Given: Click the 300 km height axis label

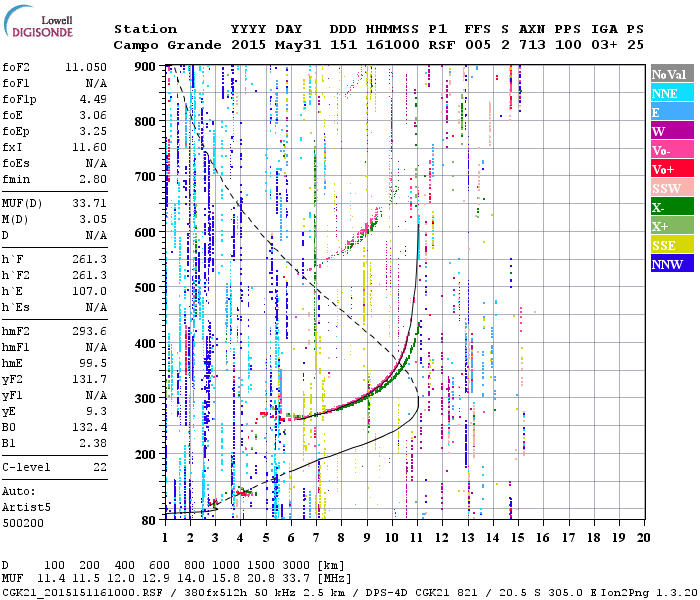Looking at the screenshot, I should (145, 398).
